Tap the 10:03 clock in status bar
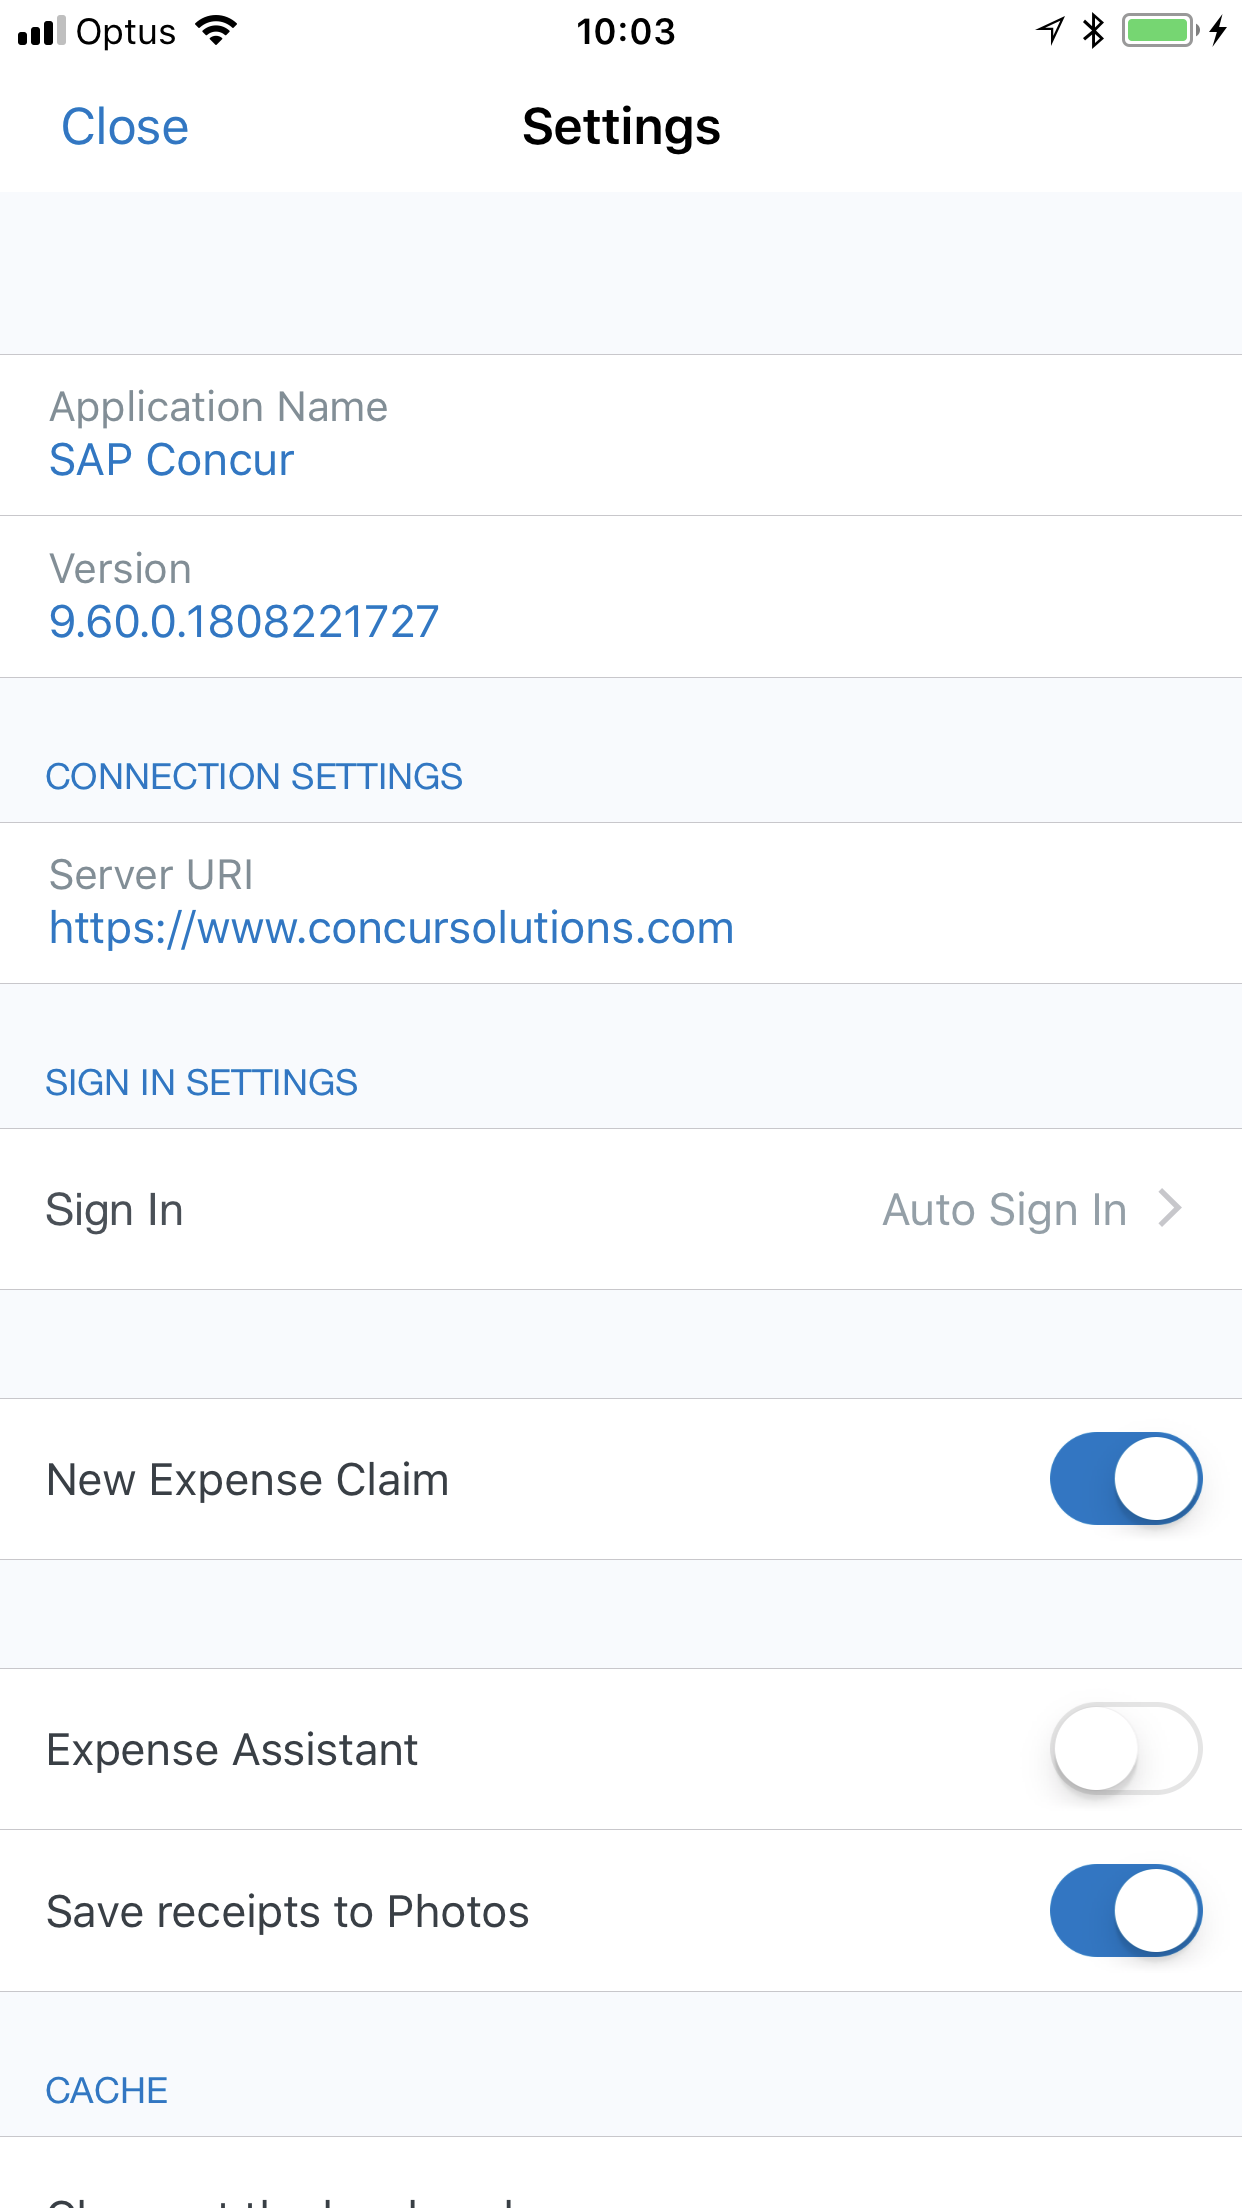This screenshot has height=2208, width=1242. tap(625, 32)
